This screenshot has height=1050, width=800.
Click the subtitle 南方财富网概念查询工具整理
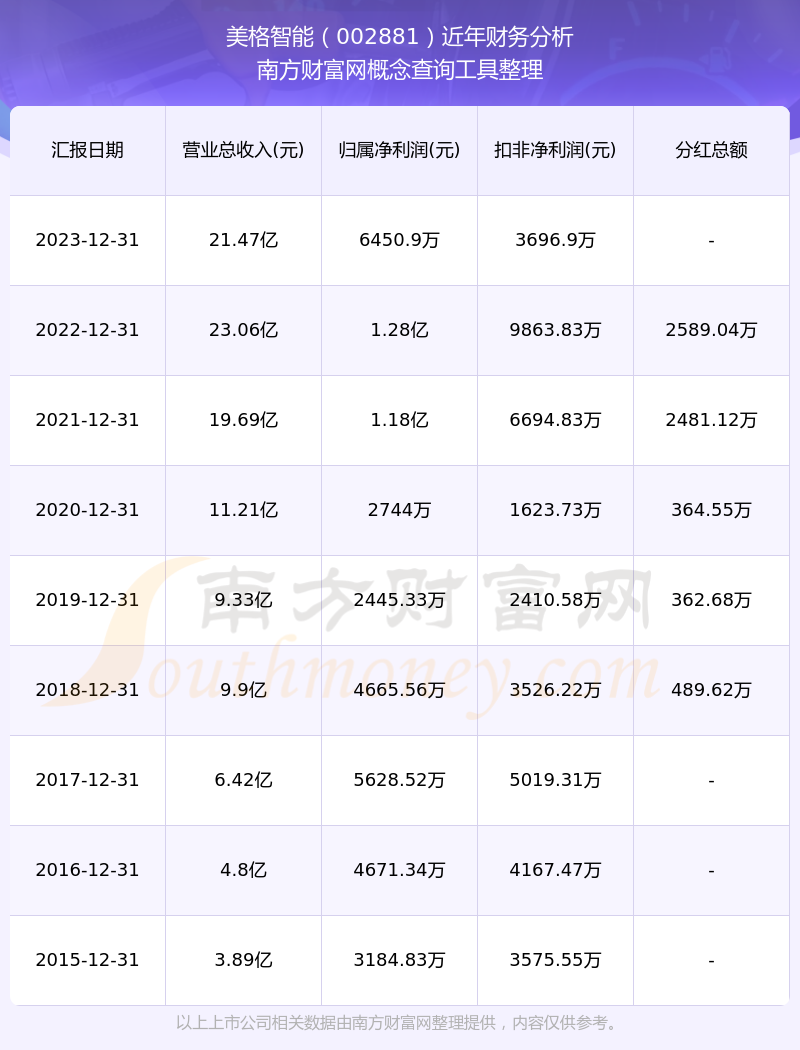(400, 70)
